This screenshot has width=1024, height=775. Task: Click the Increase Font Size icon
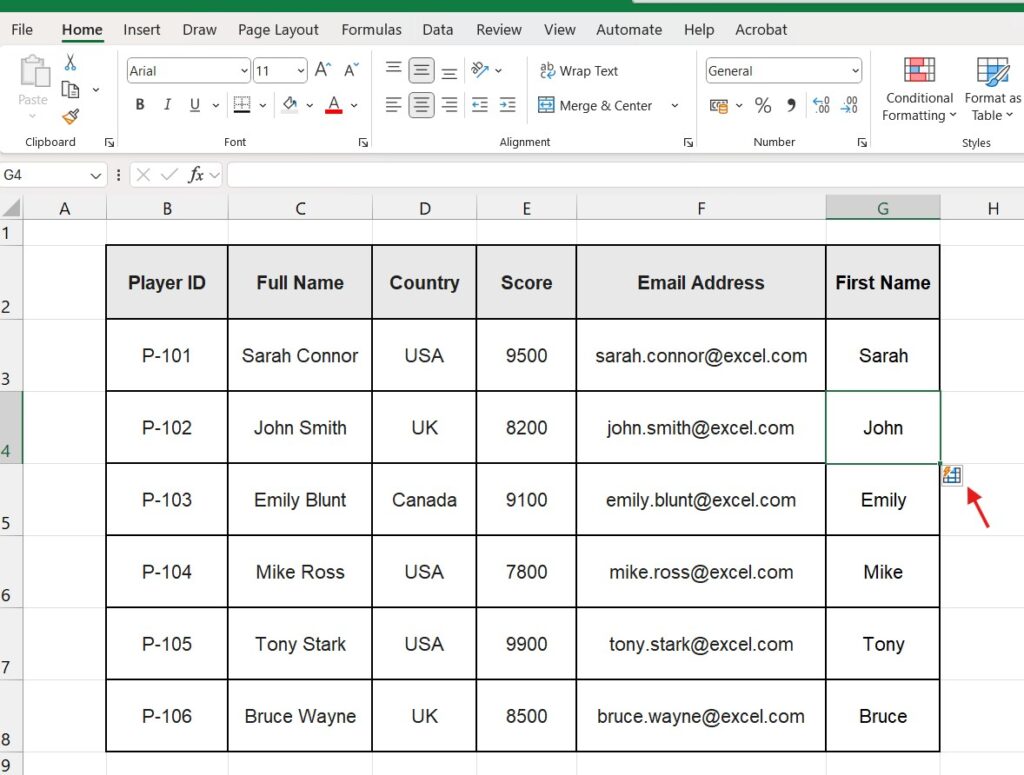point(322,70)
